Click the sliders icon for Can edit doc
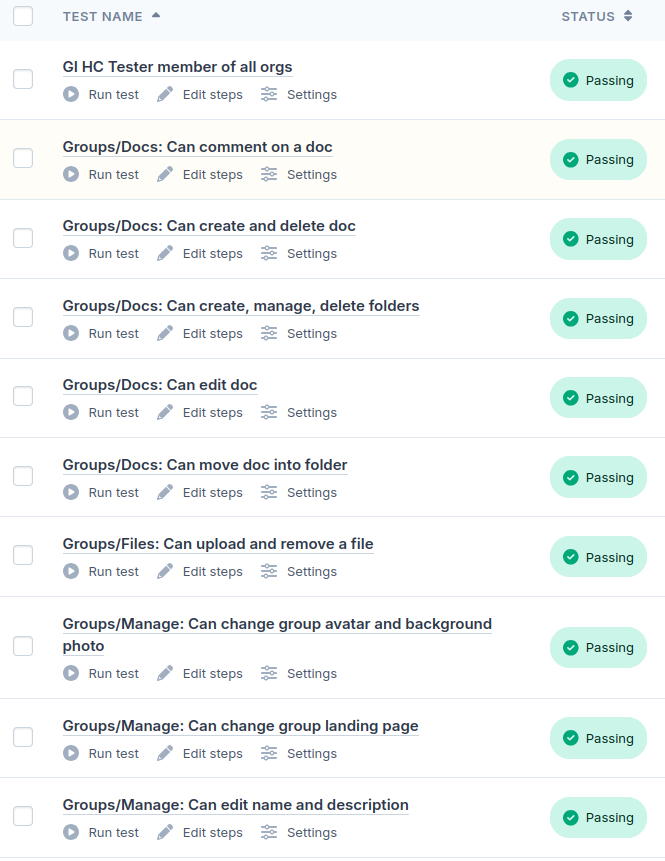Screen dimensions: 665x861 pyautogui.click(x=269, y=412)
